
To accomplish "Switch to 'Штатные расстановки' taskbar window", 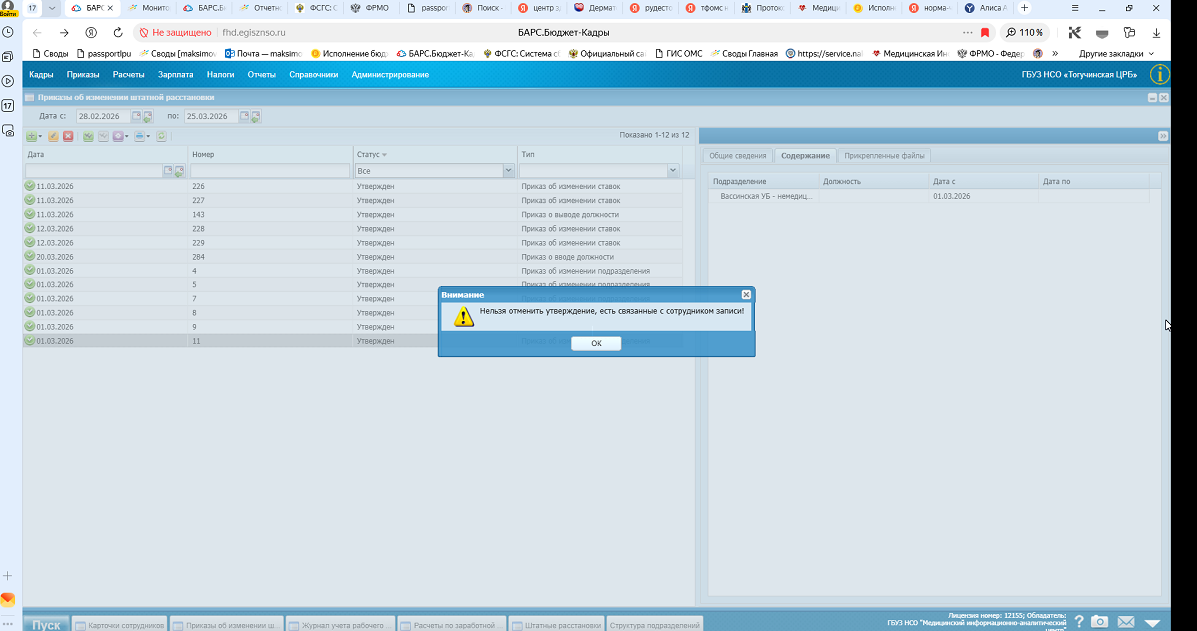I will (557, 624).
